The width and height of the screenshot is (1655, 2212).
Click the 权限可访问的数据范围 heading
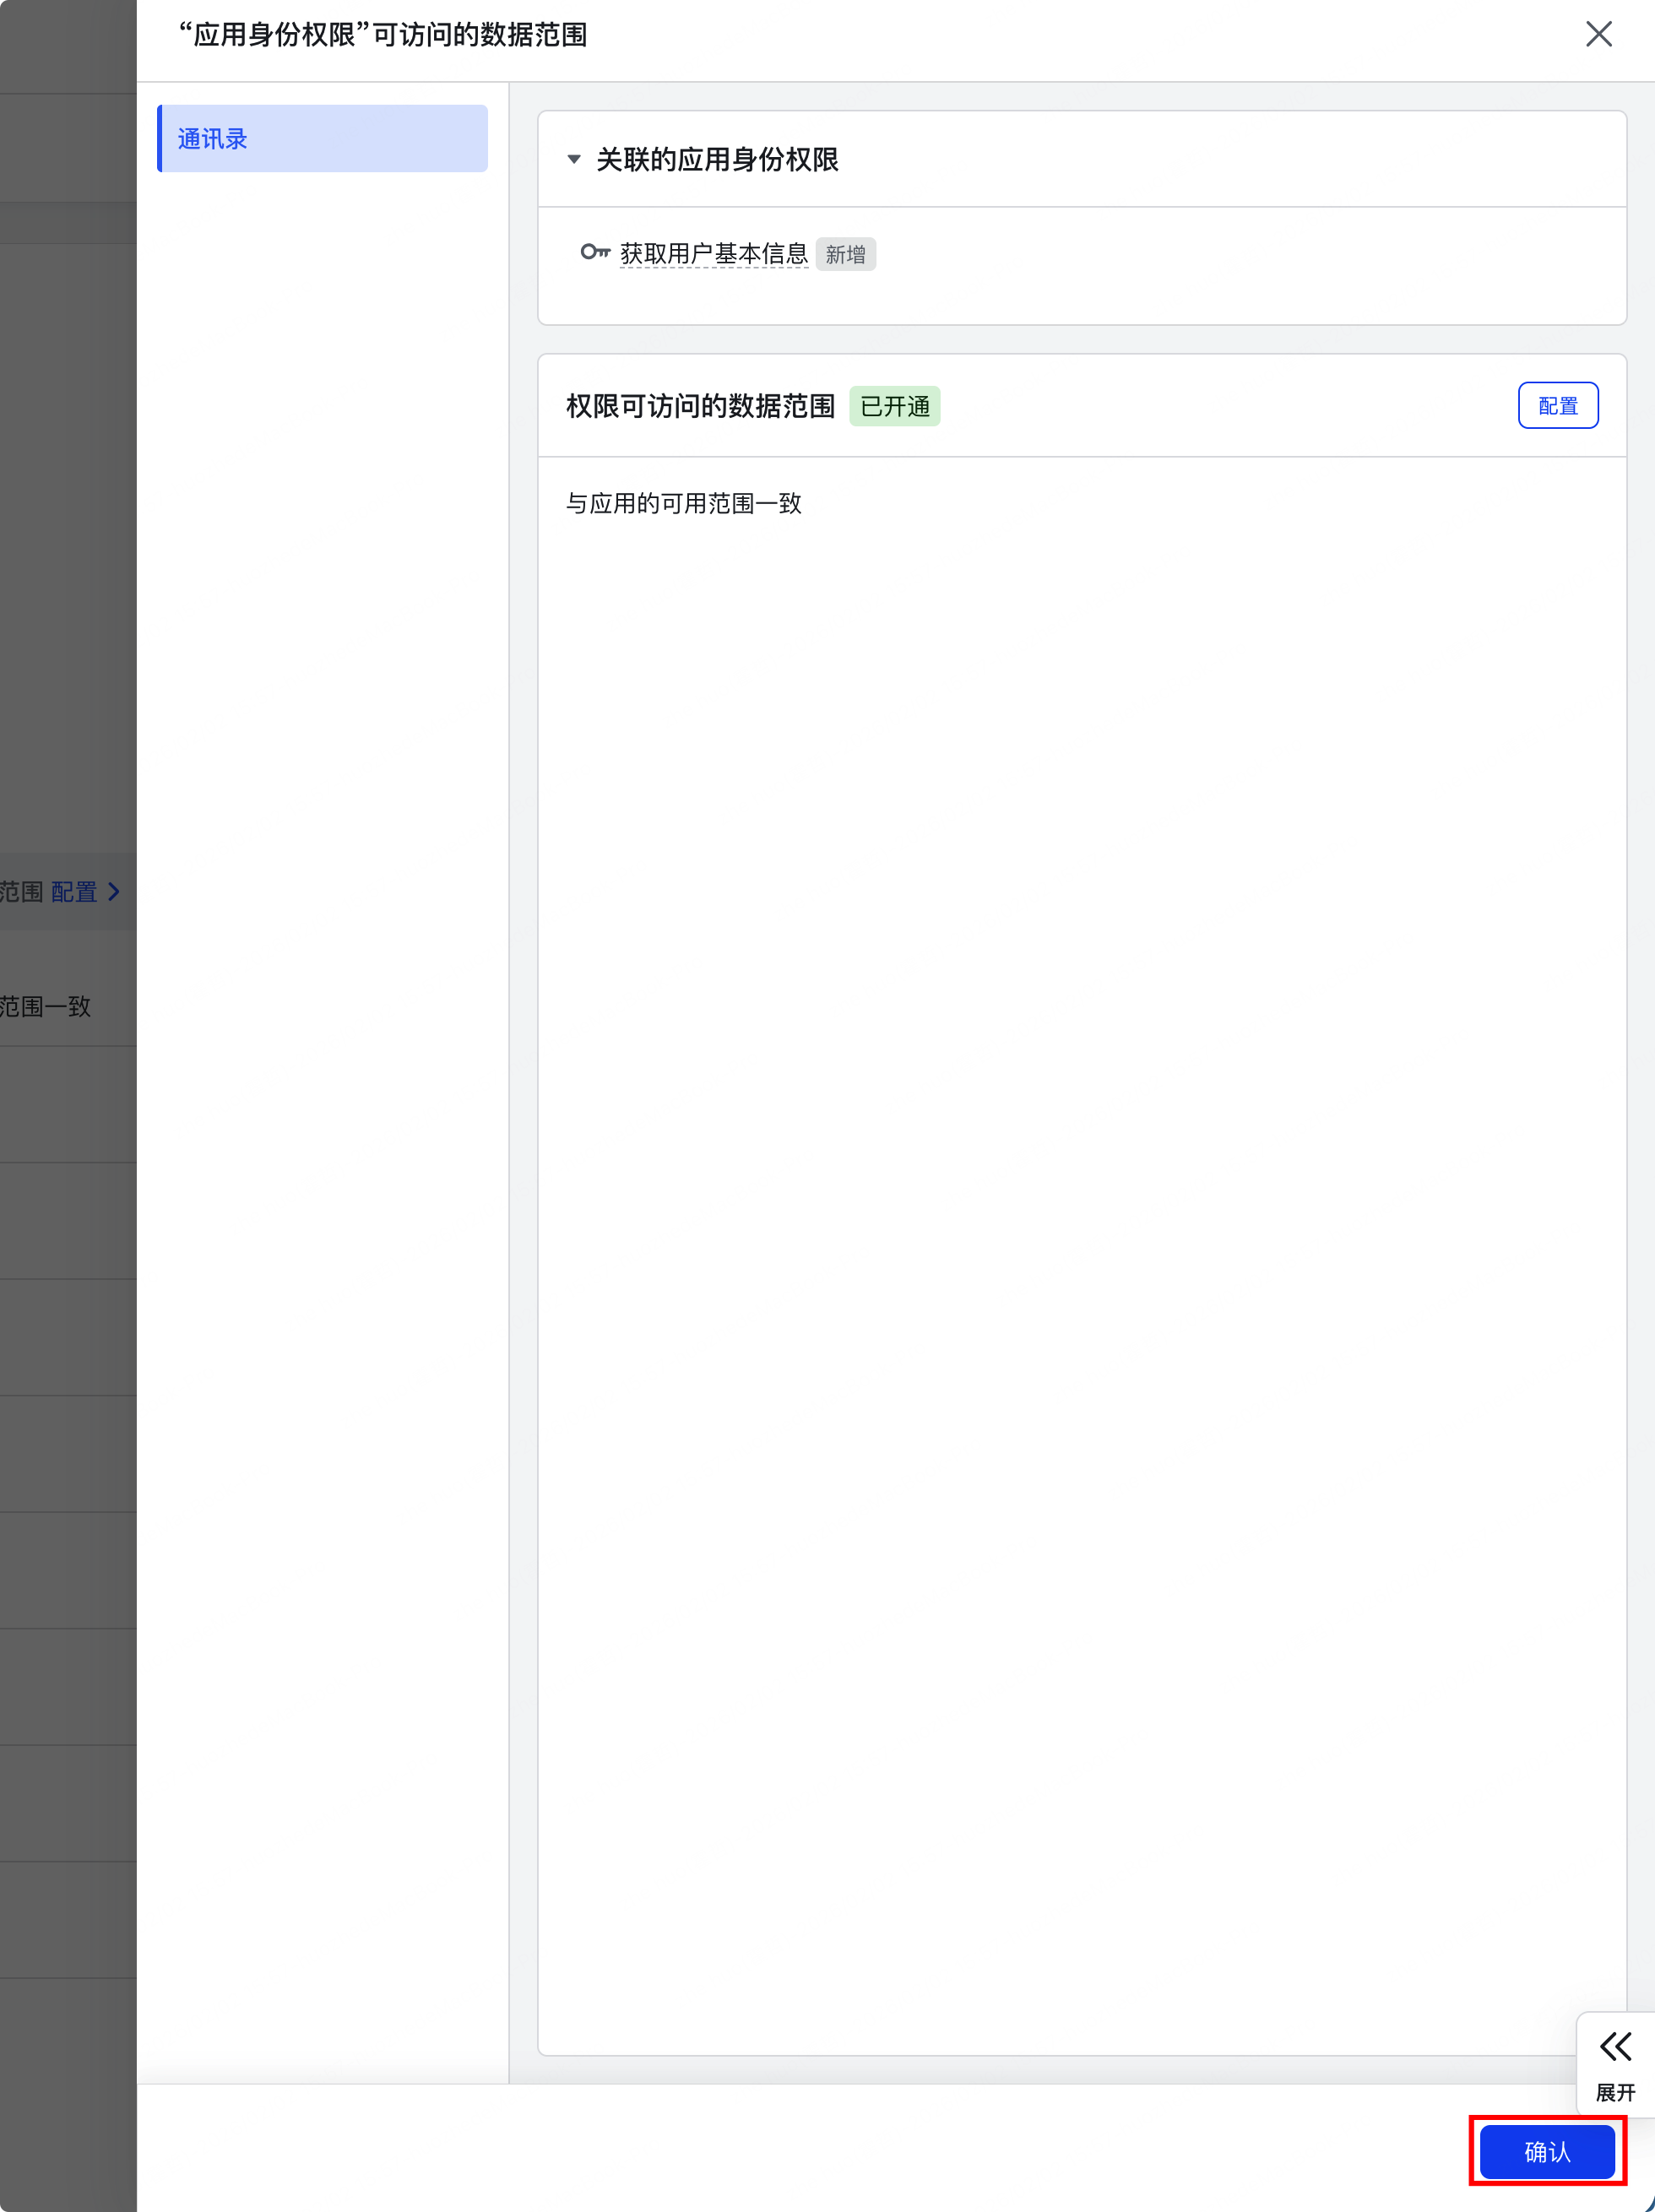point(700,406)
